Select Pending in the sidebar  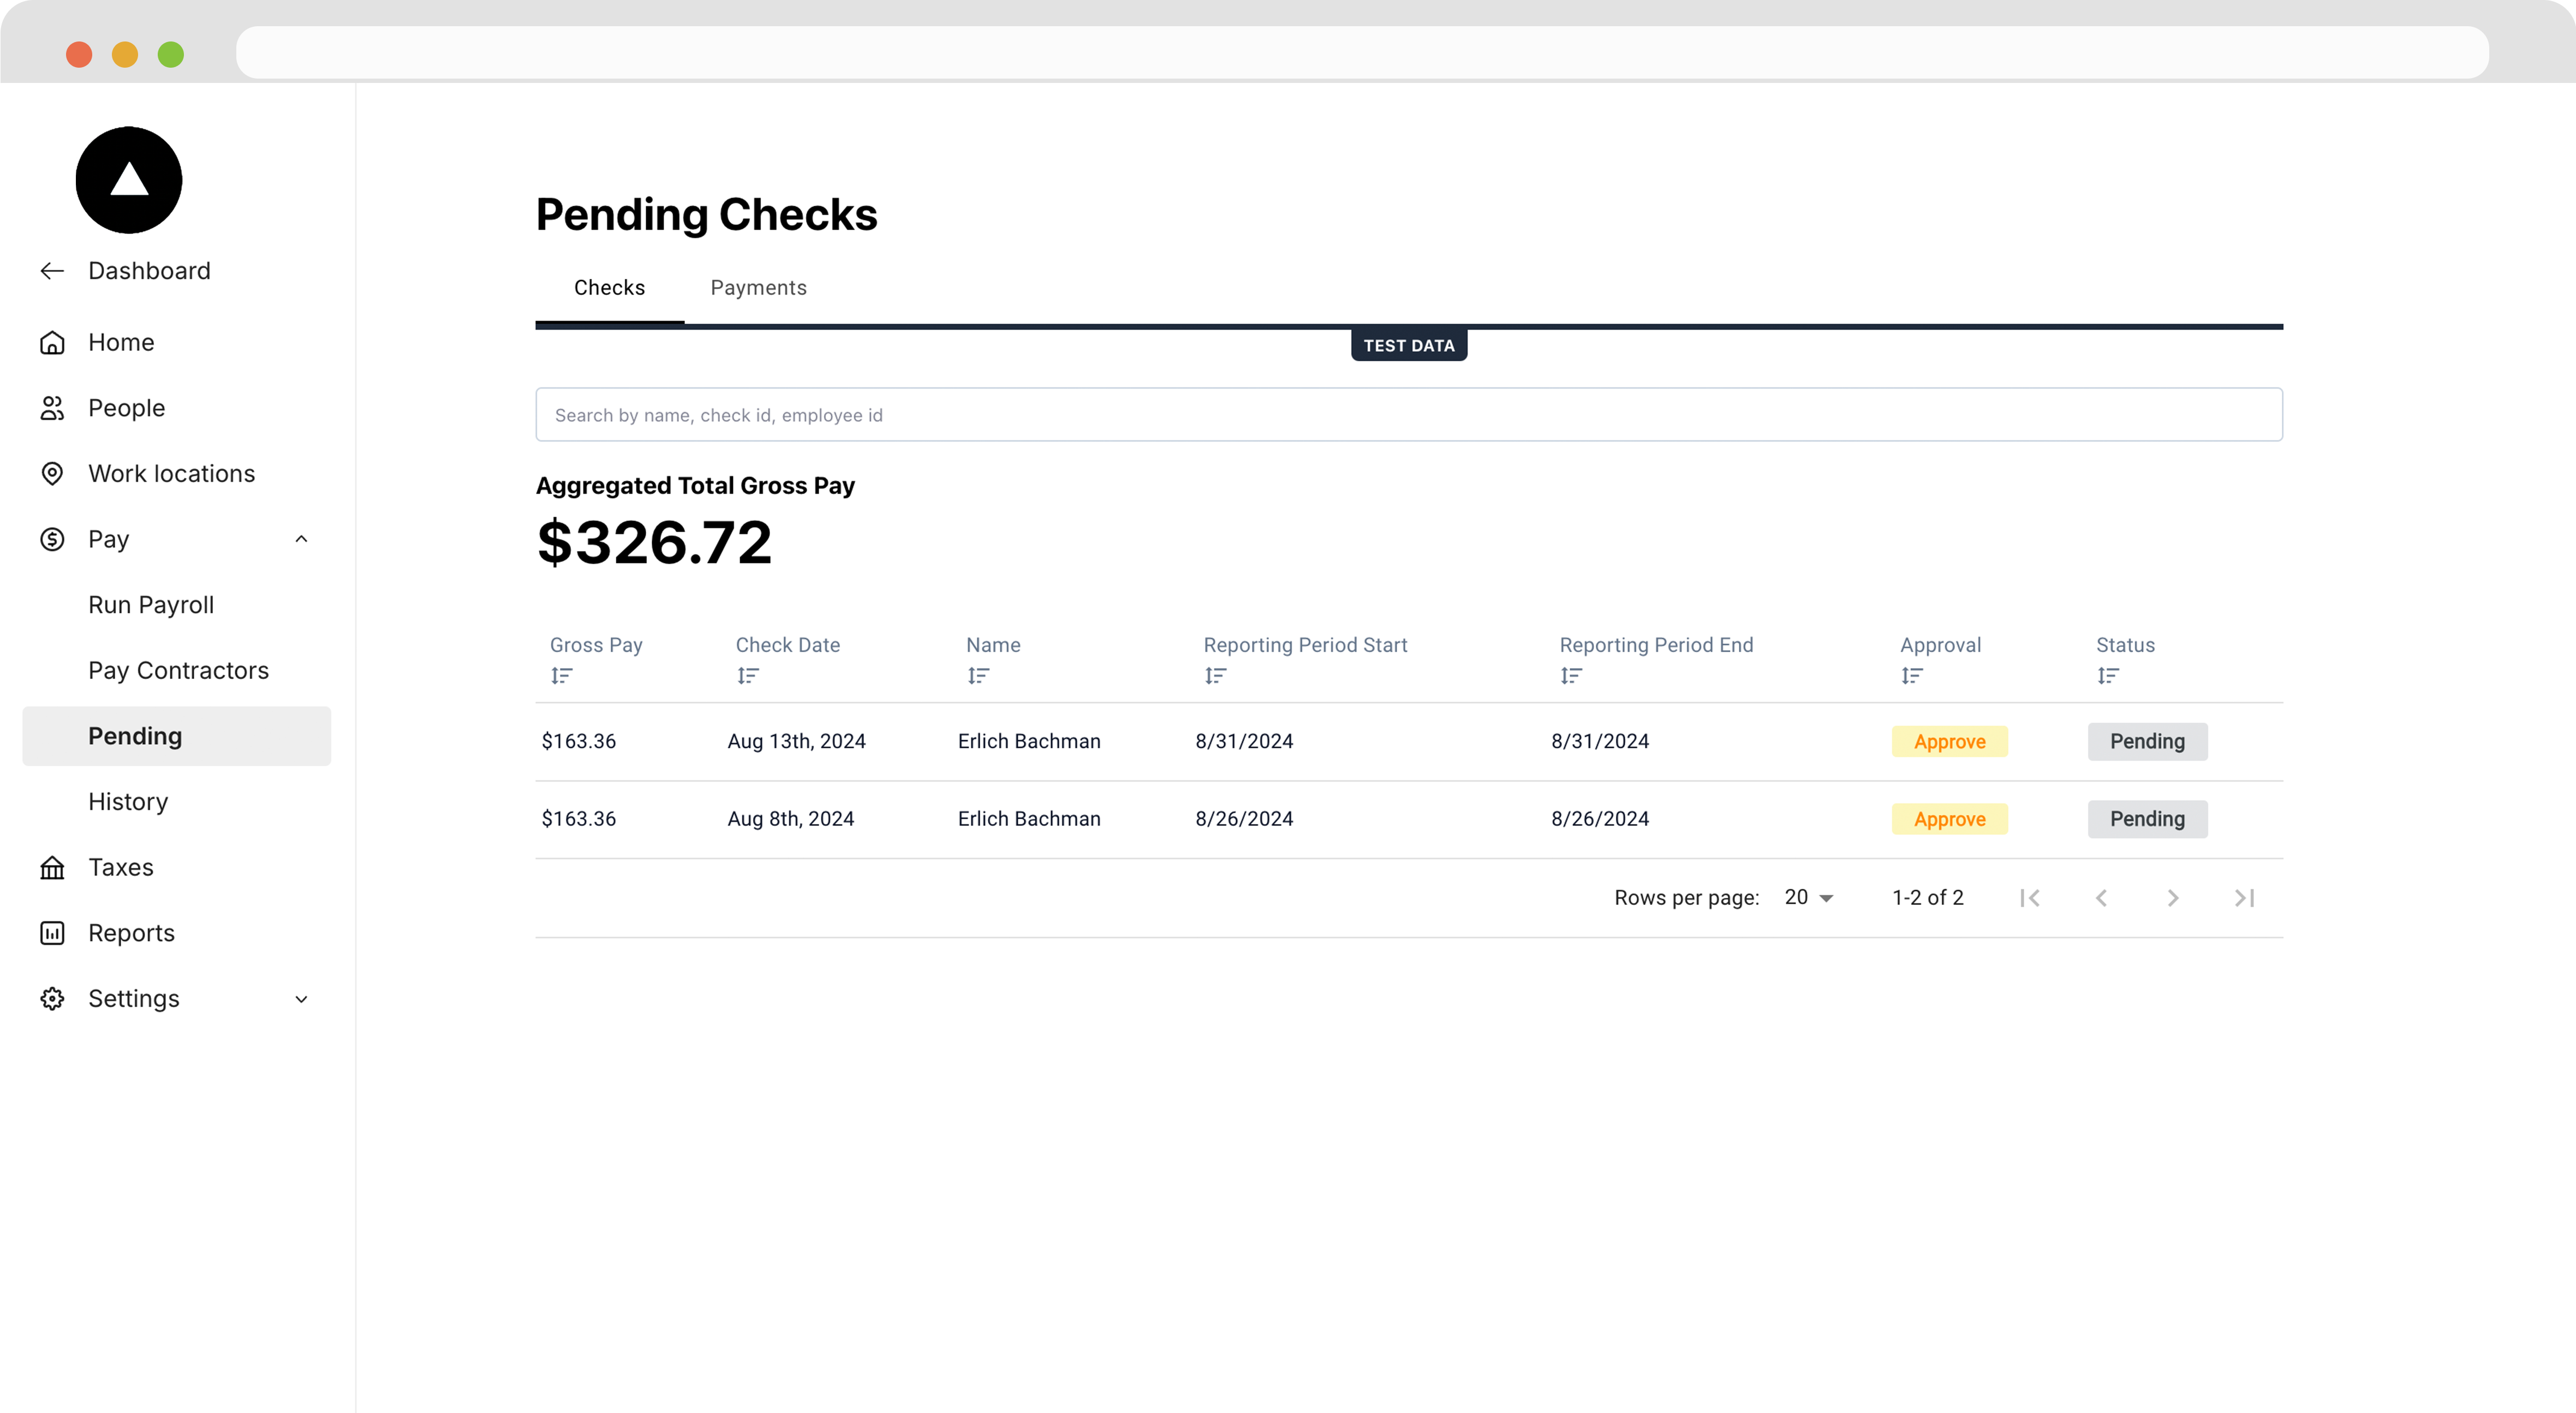pyautogui.click(x=177, y=736)
